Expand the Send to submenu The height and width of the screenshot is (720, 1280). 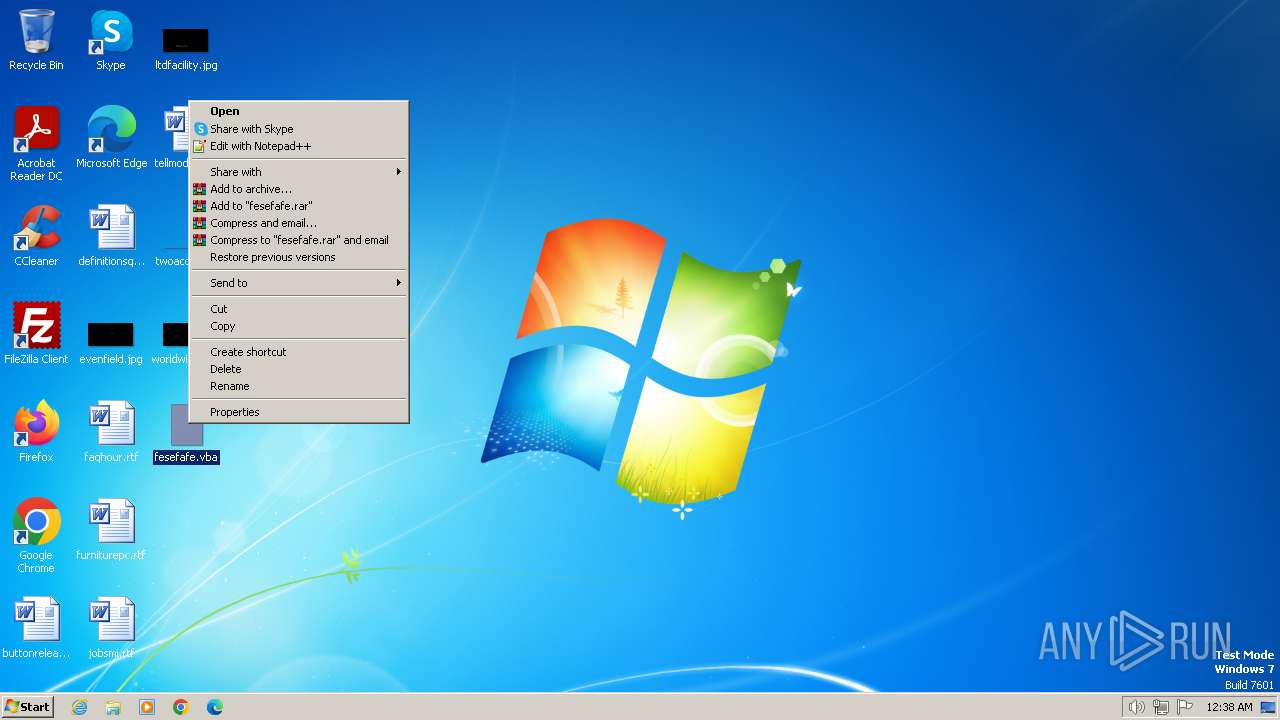[x=299, y=283]
